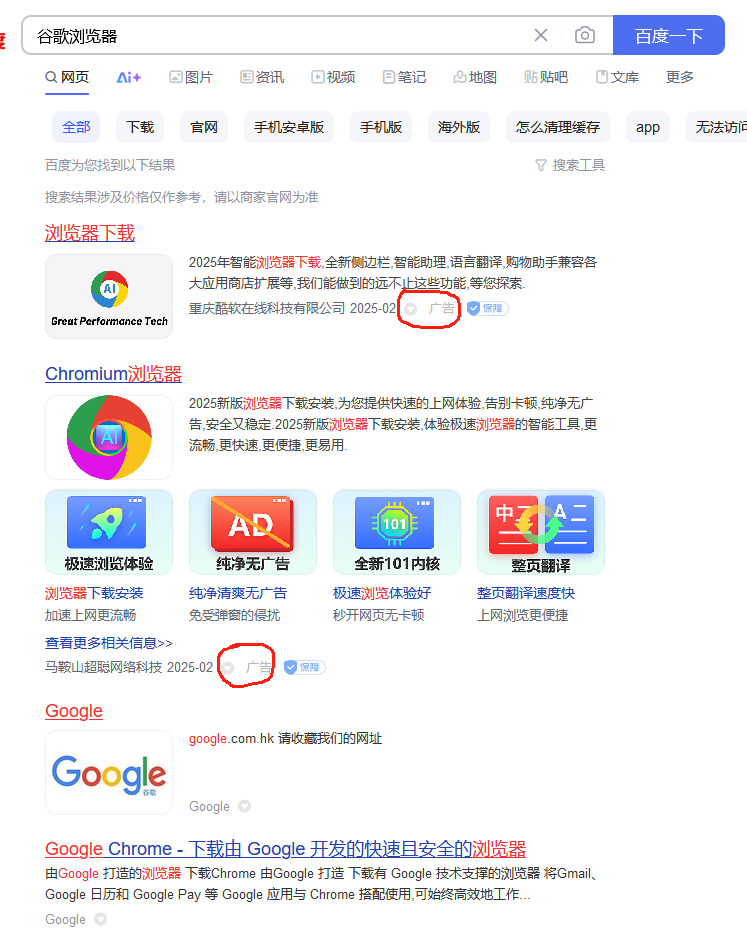747x946 pixels.
Task: Click the 百度一下 search button
Action: pyautogui.click(x=669, y=36)
